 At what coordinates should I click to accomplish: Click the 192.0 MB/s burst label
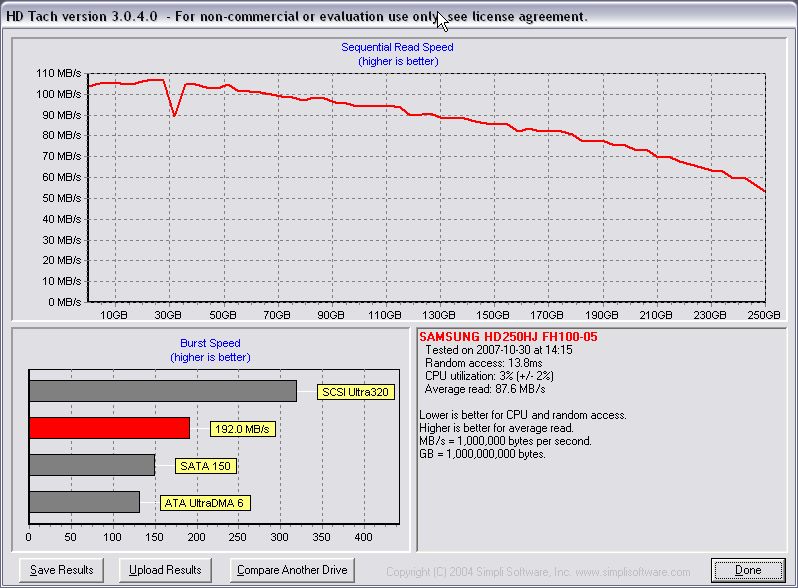tap(243, 429)
